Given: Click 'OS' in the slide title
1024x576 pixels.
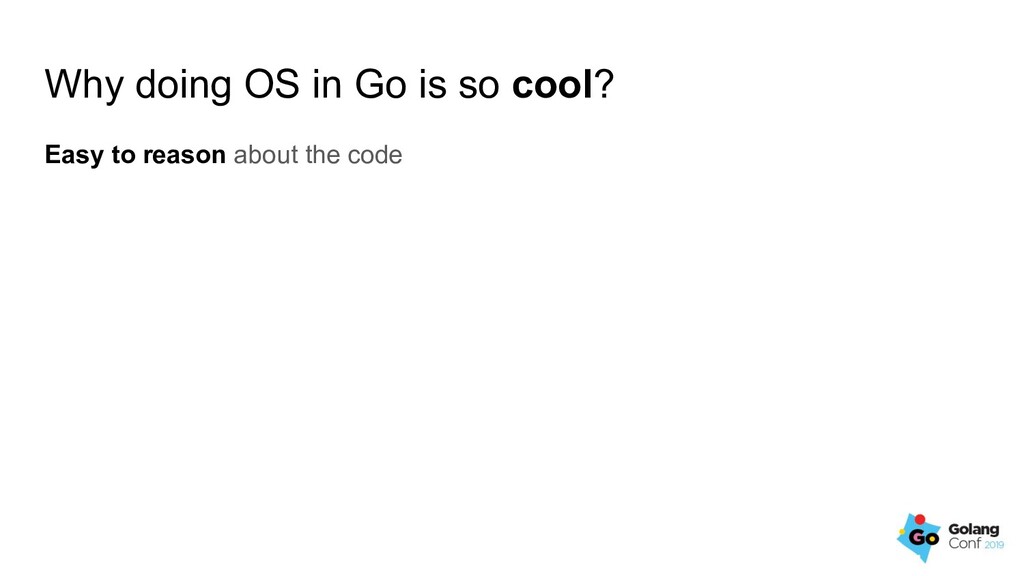Looking at the screenshot, I should tap(272, 84).
